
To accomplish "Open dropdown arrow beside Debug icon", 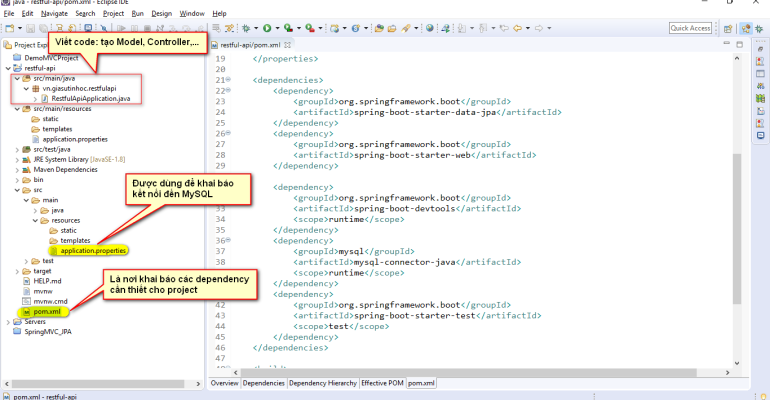I will [x=256, y=28].
